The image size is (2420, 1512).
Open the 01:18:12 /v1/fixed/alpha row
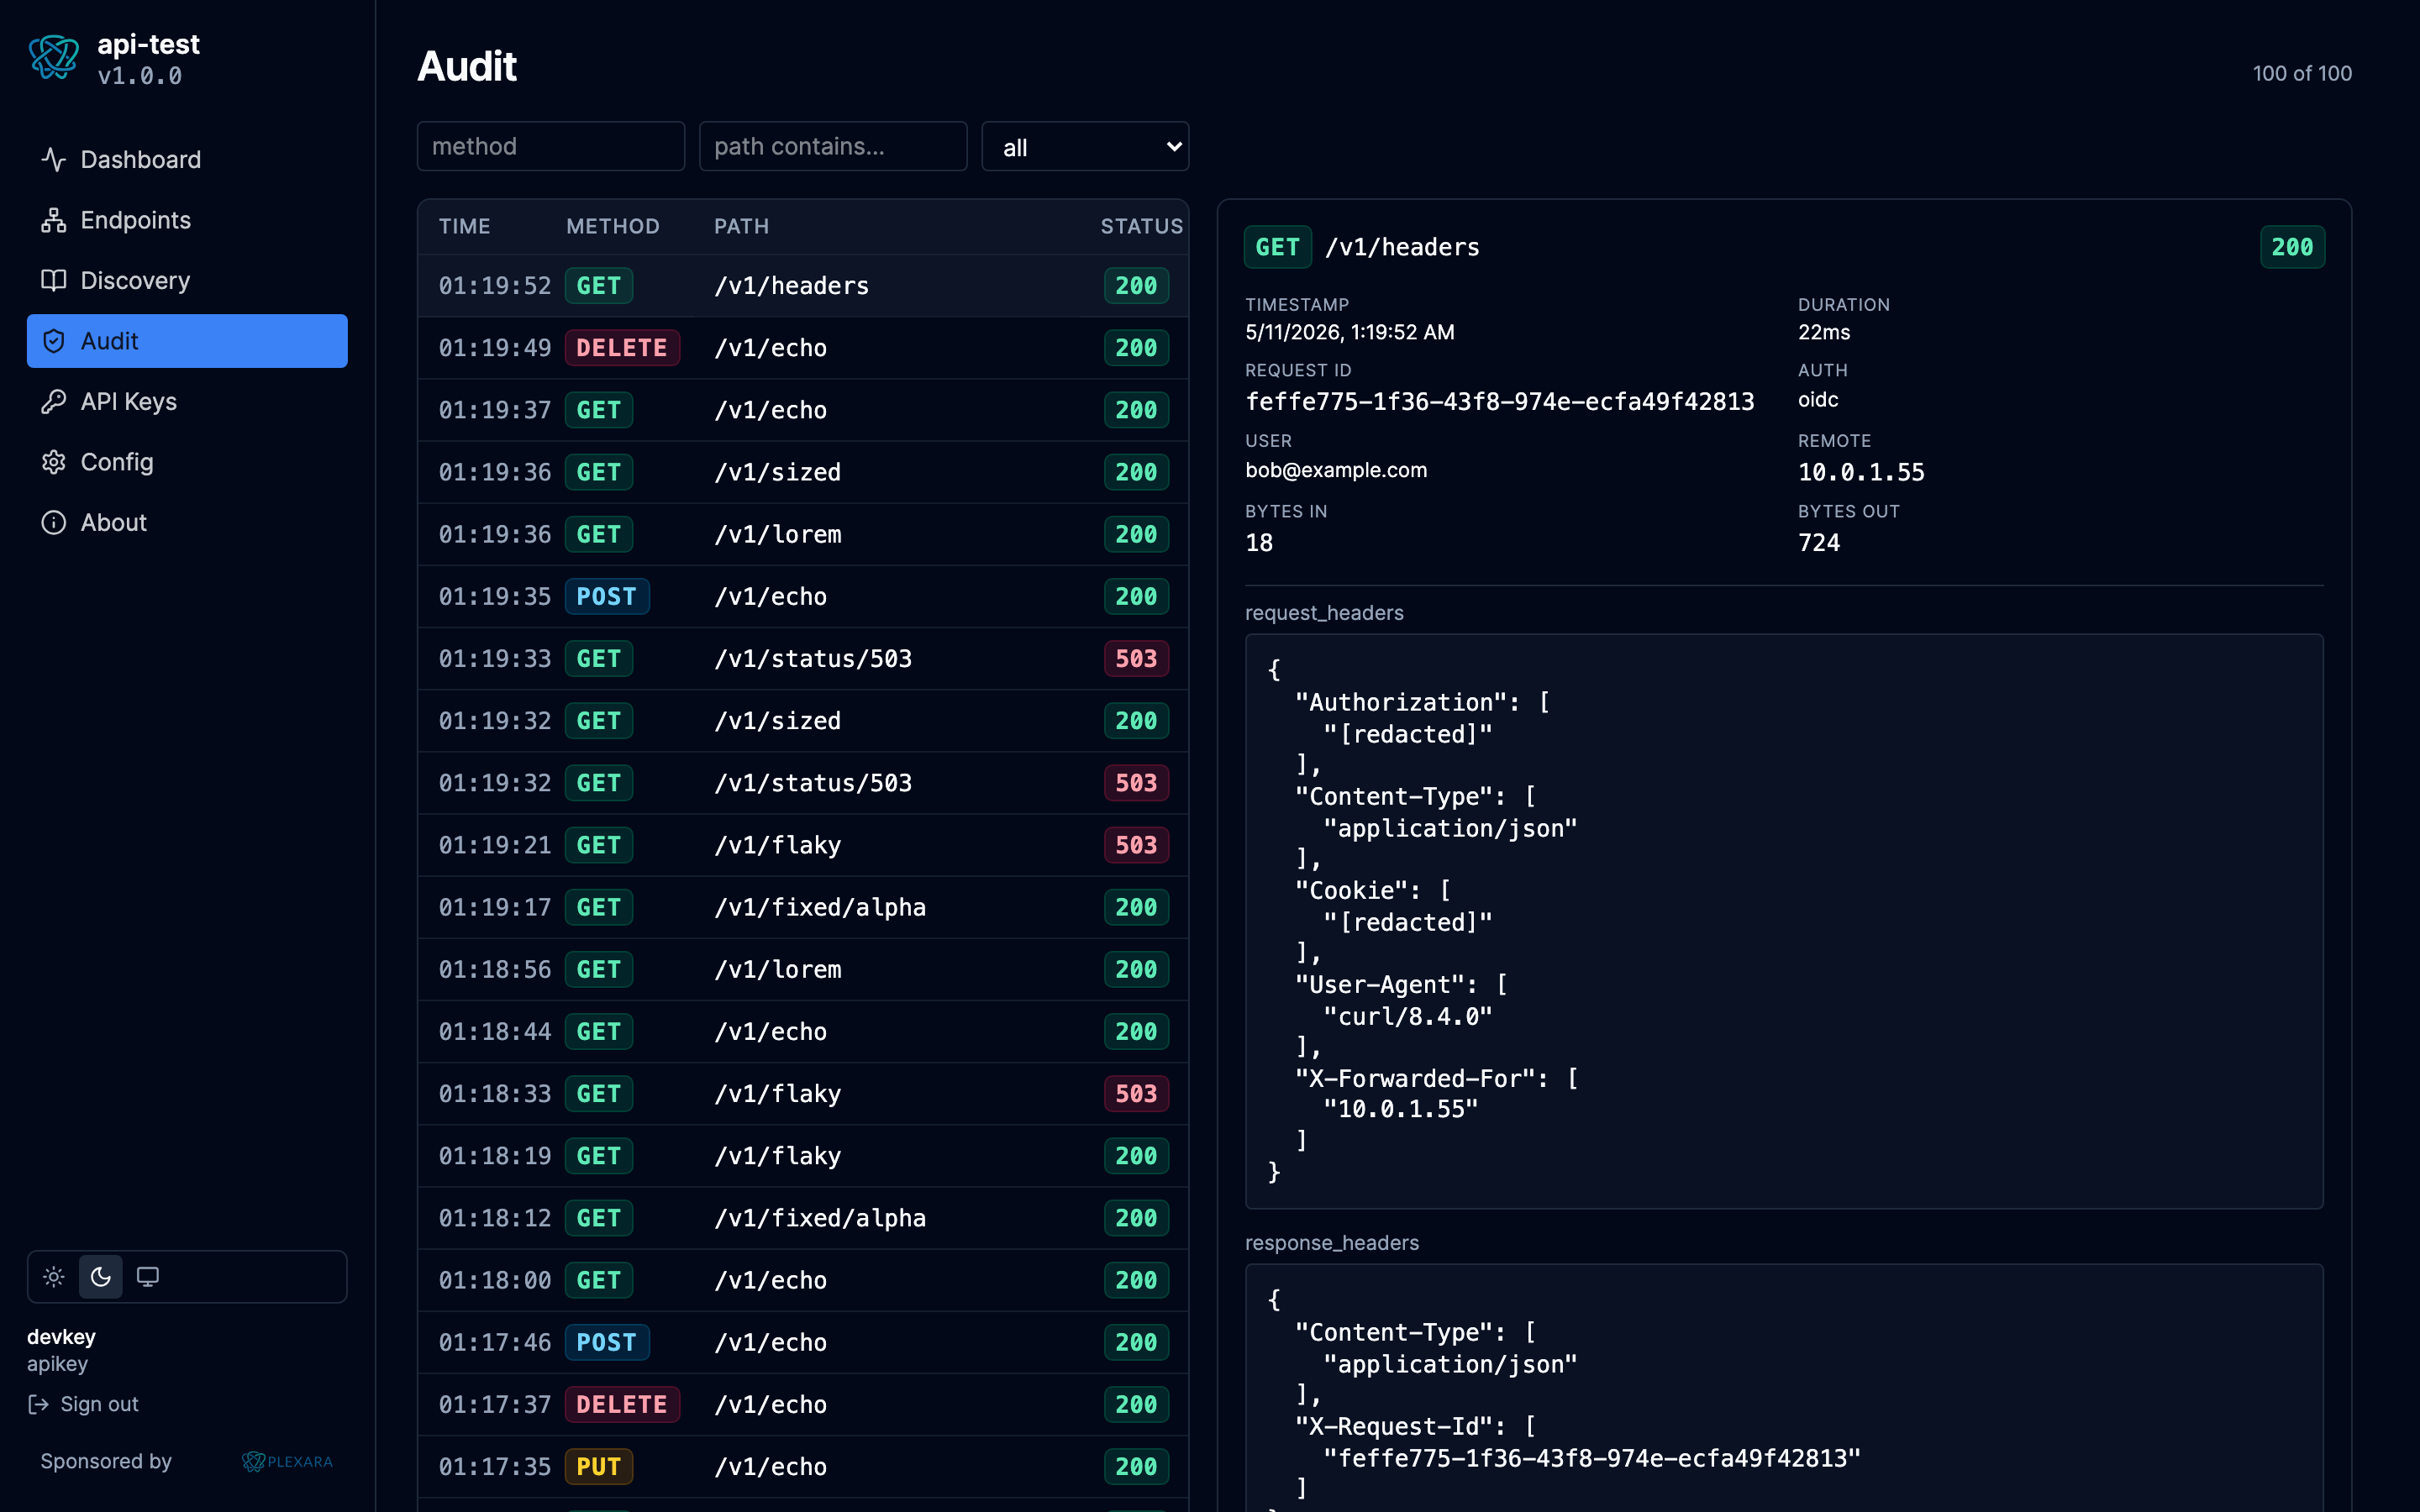click(x=803, y=1218)
